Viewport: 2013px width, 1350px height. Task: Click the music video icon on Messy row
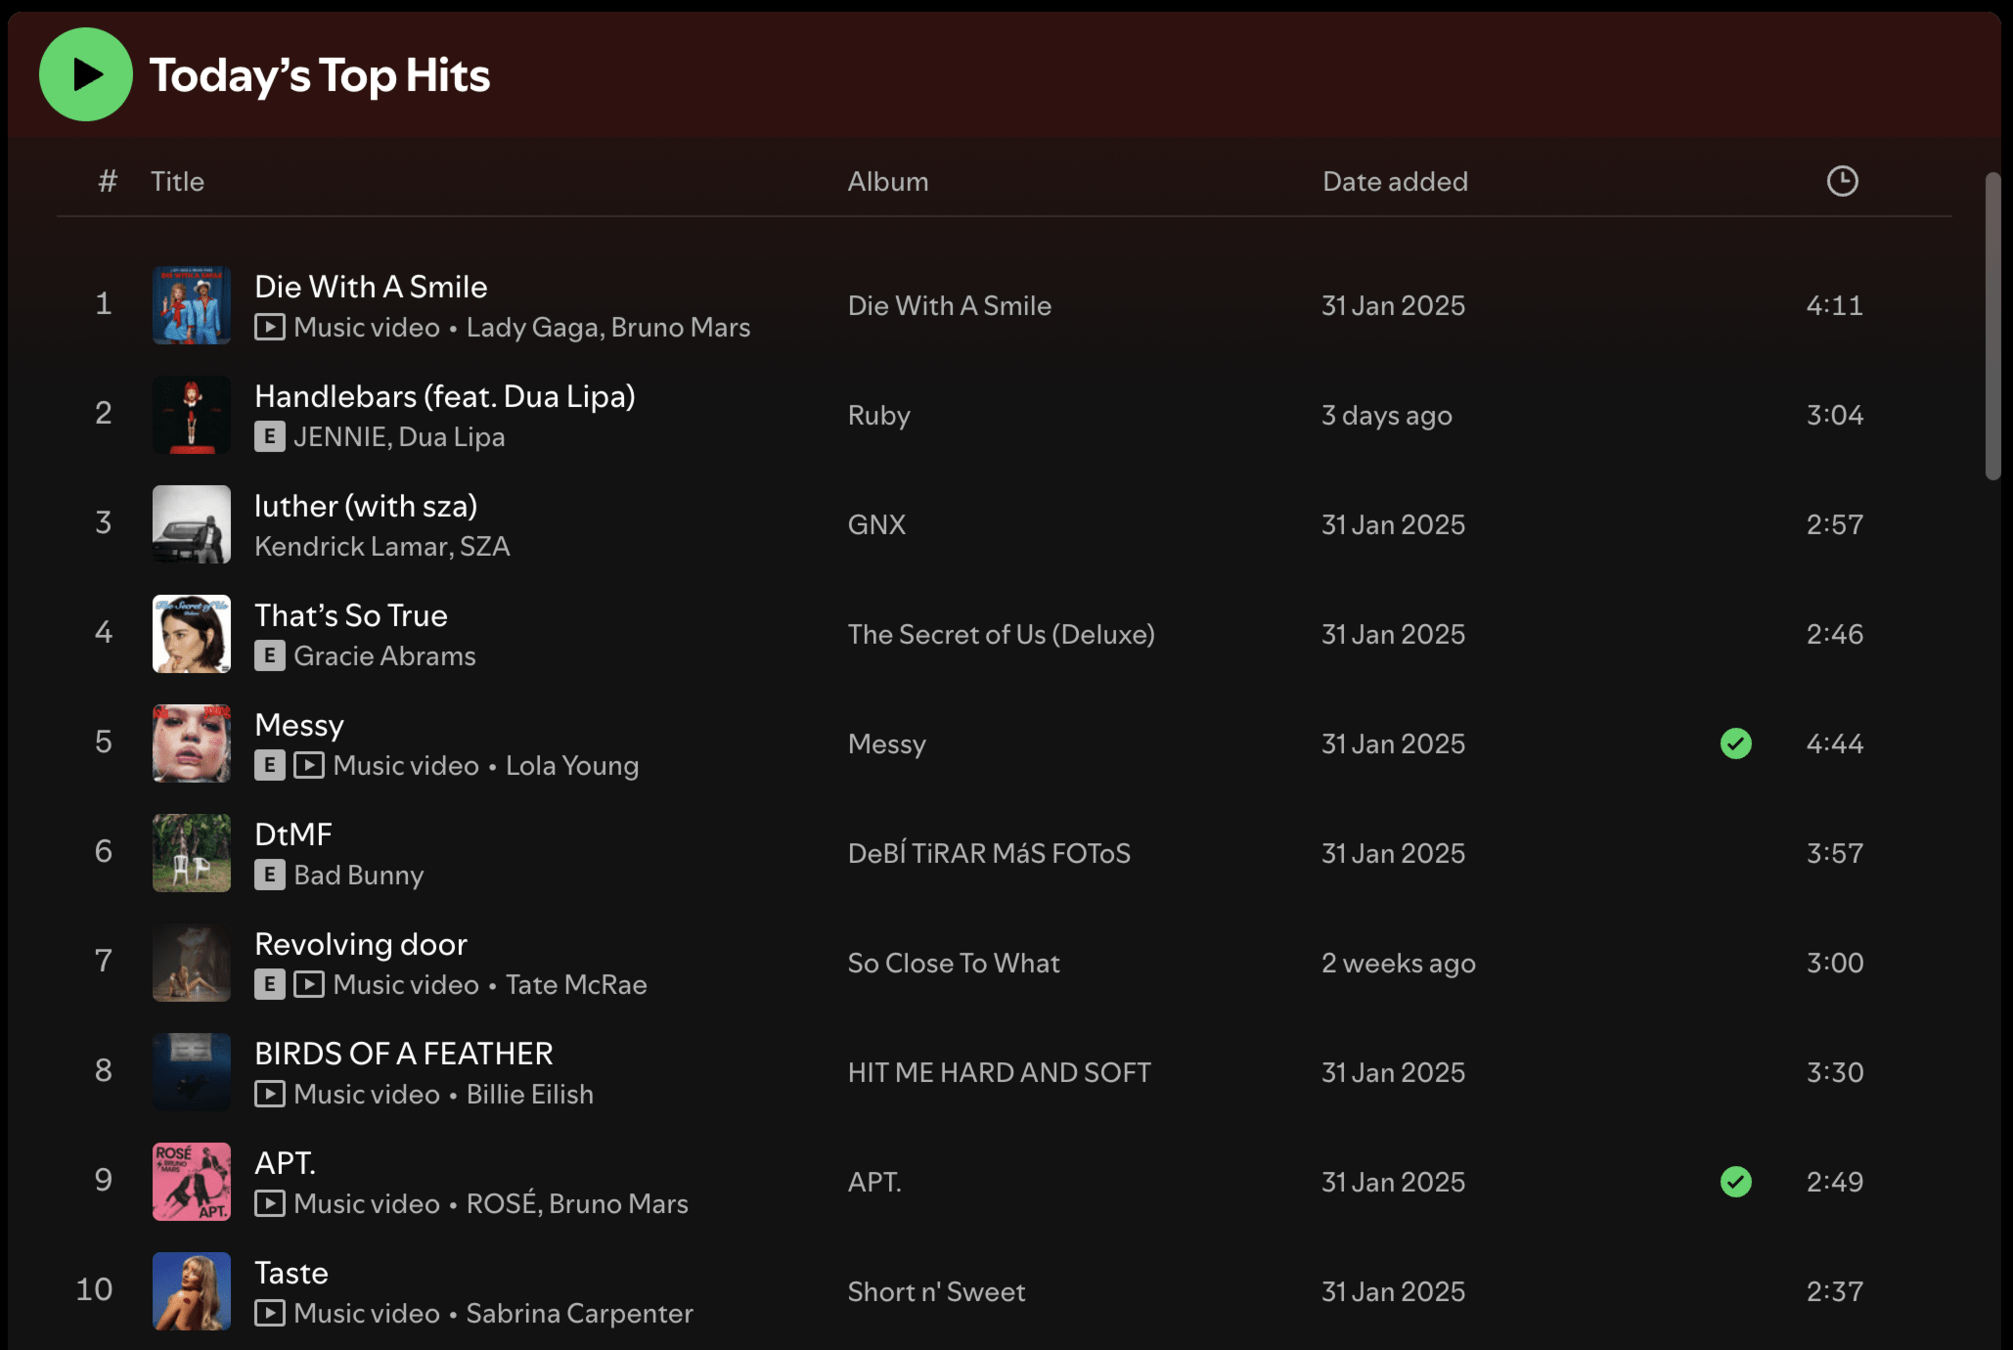(309, 765)
